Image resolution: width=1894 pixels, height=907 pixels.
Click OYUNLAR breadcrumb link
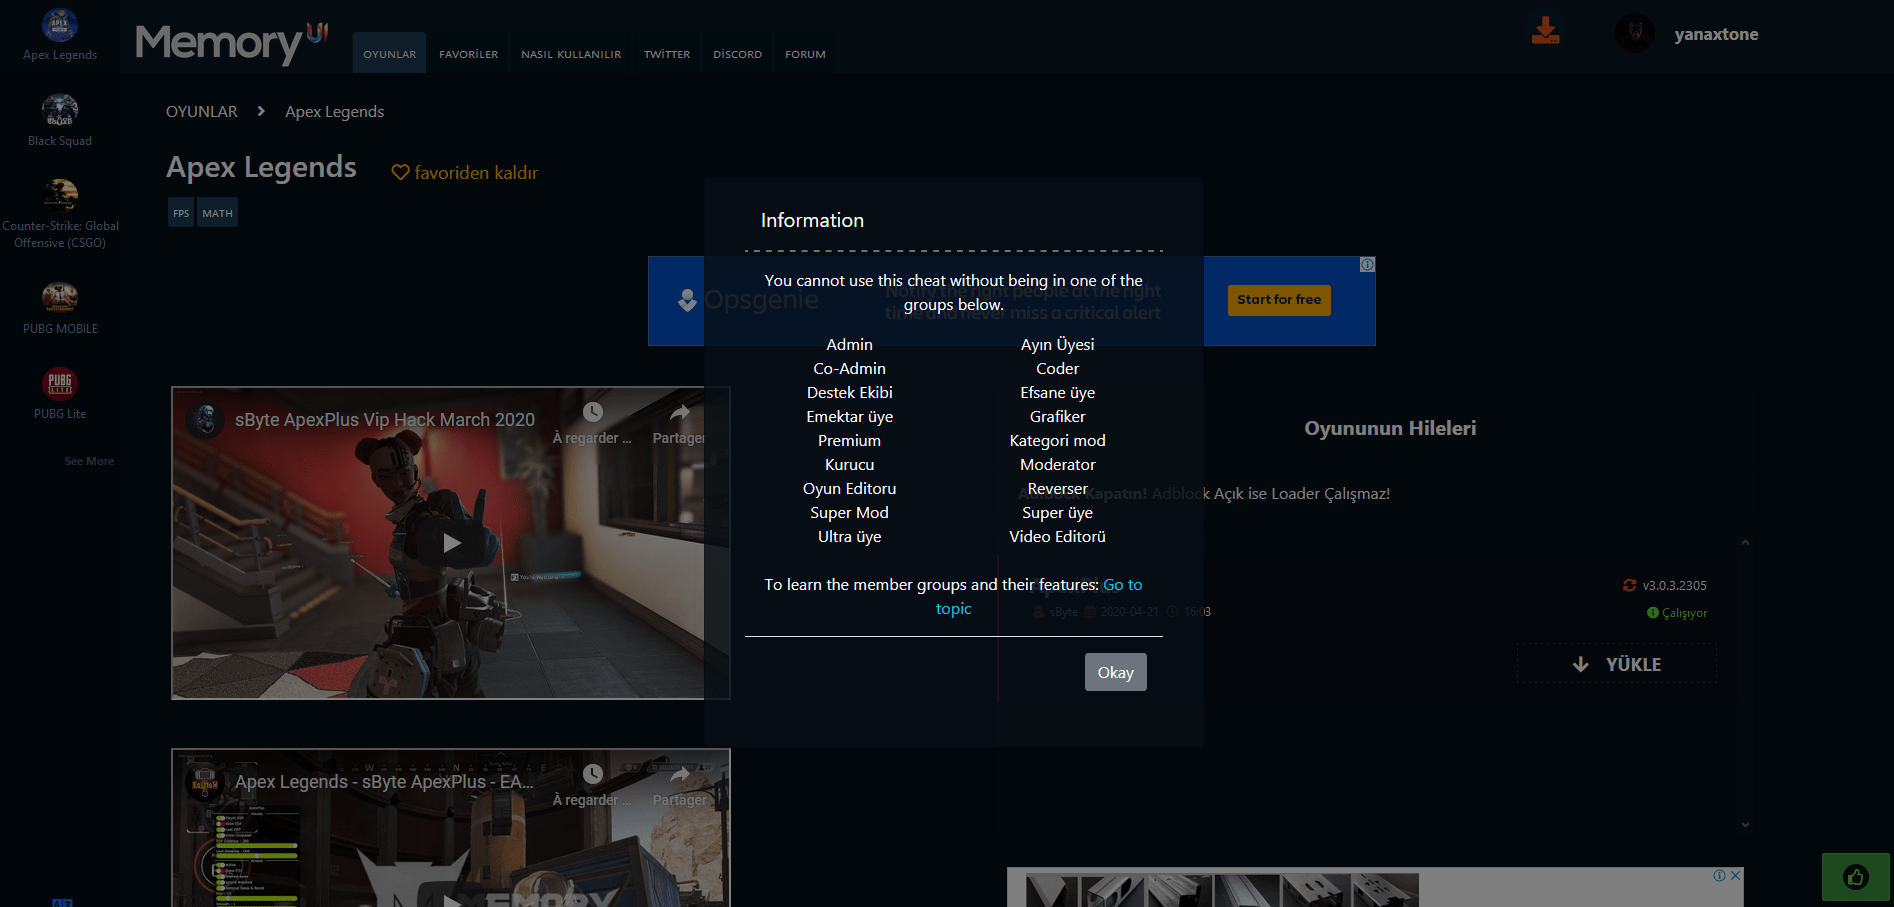[202, 111]
